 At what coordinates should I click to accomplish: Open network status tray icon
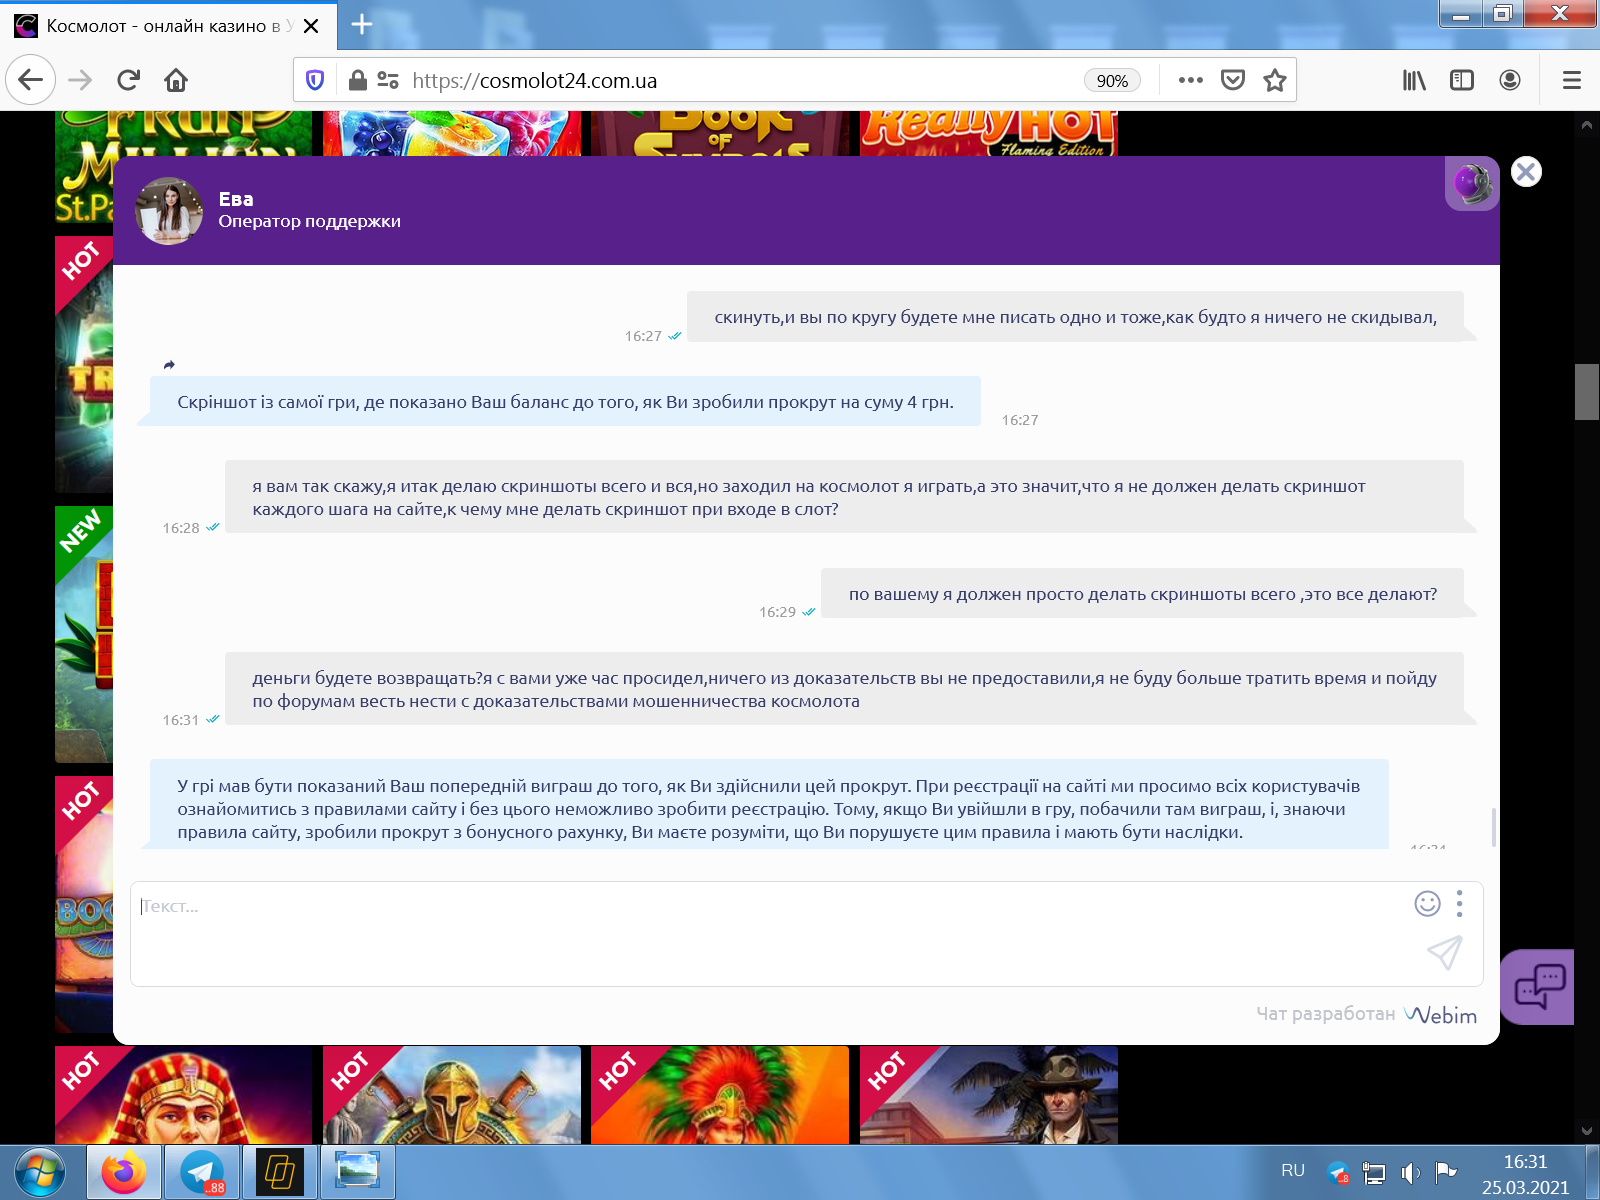1374,1173
